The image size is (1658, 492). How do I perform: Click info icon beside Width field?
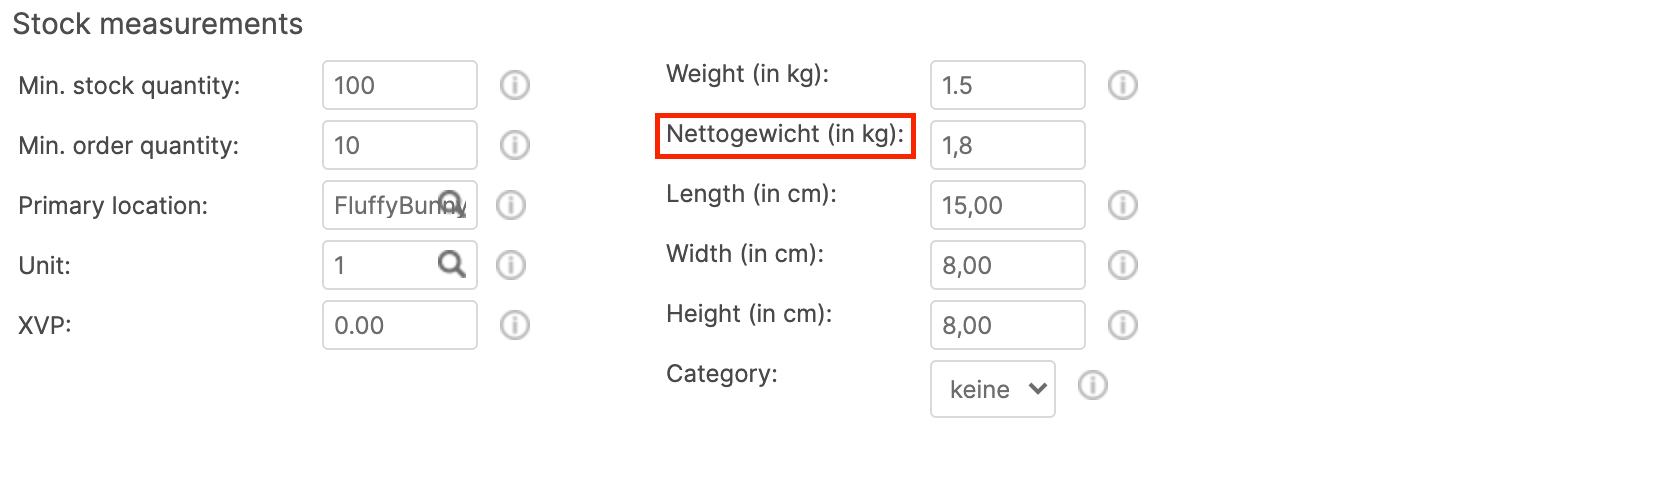pos(1123,265)
